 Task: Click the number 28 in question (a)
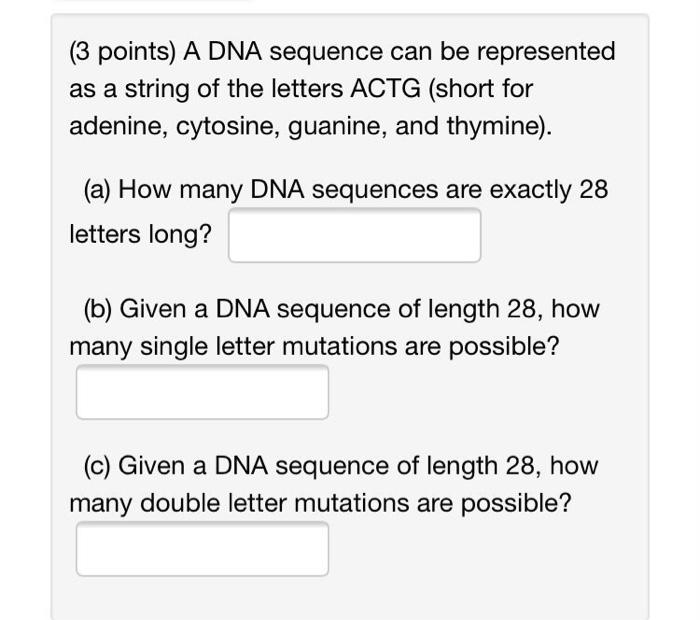tap(594, 189)
